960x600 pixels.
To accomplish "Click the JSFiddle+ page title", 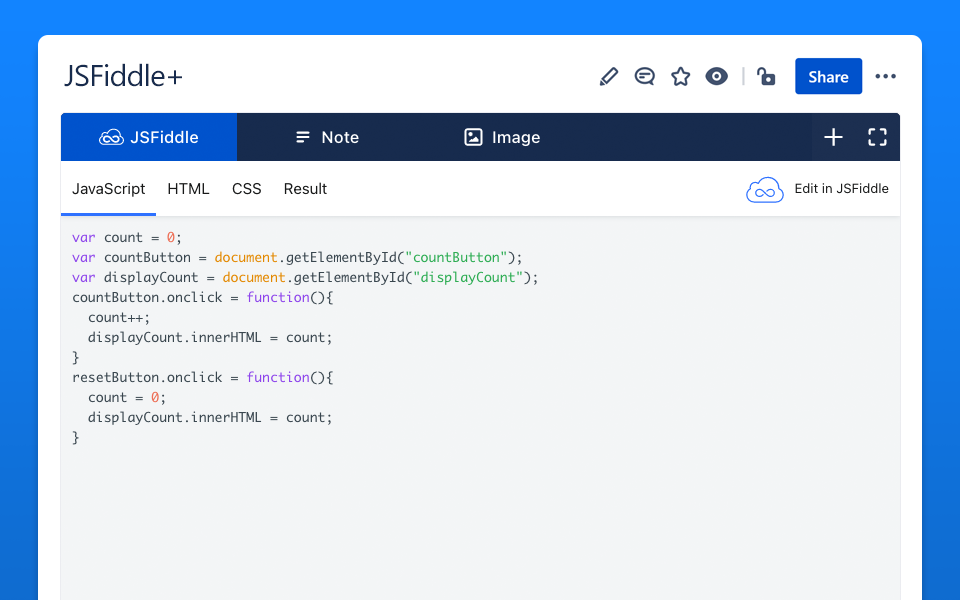I will [123, 77].
